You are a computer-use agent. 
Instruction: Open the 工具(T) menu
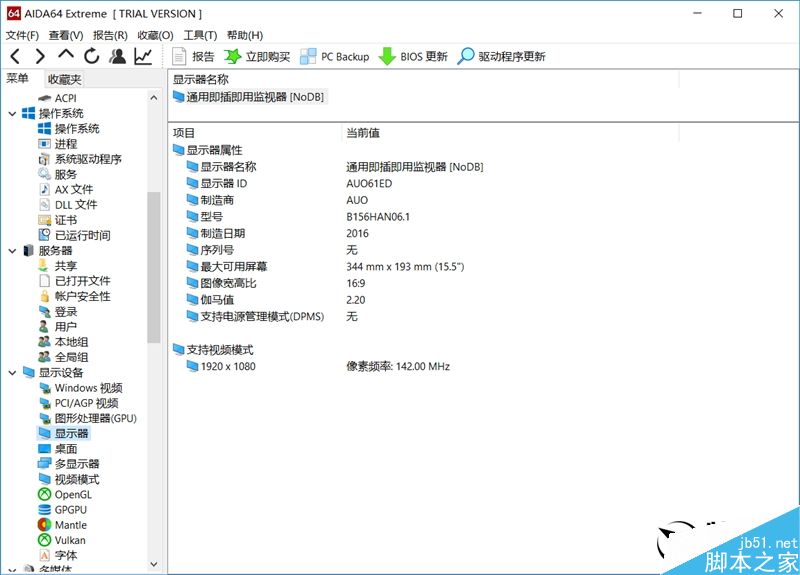[201, 35]
